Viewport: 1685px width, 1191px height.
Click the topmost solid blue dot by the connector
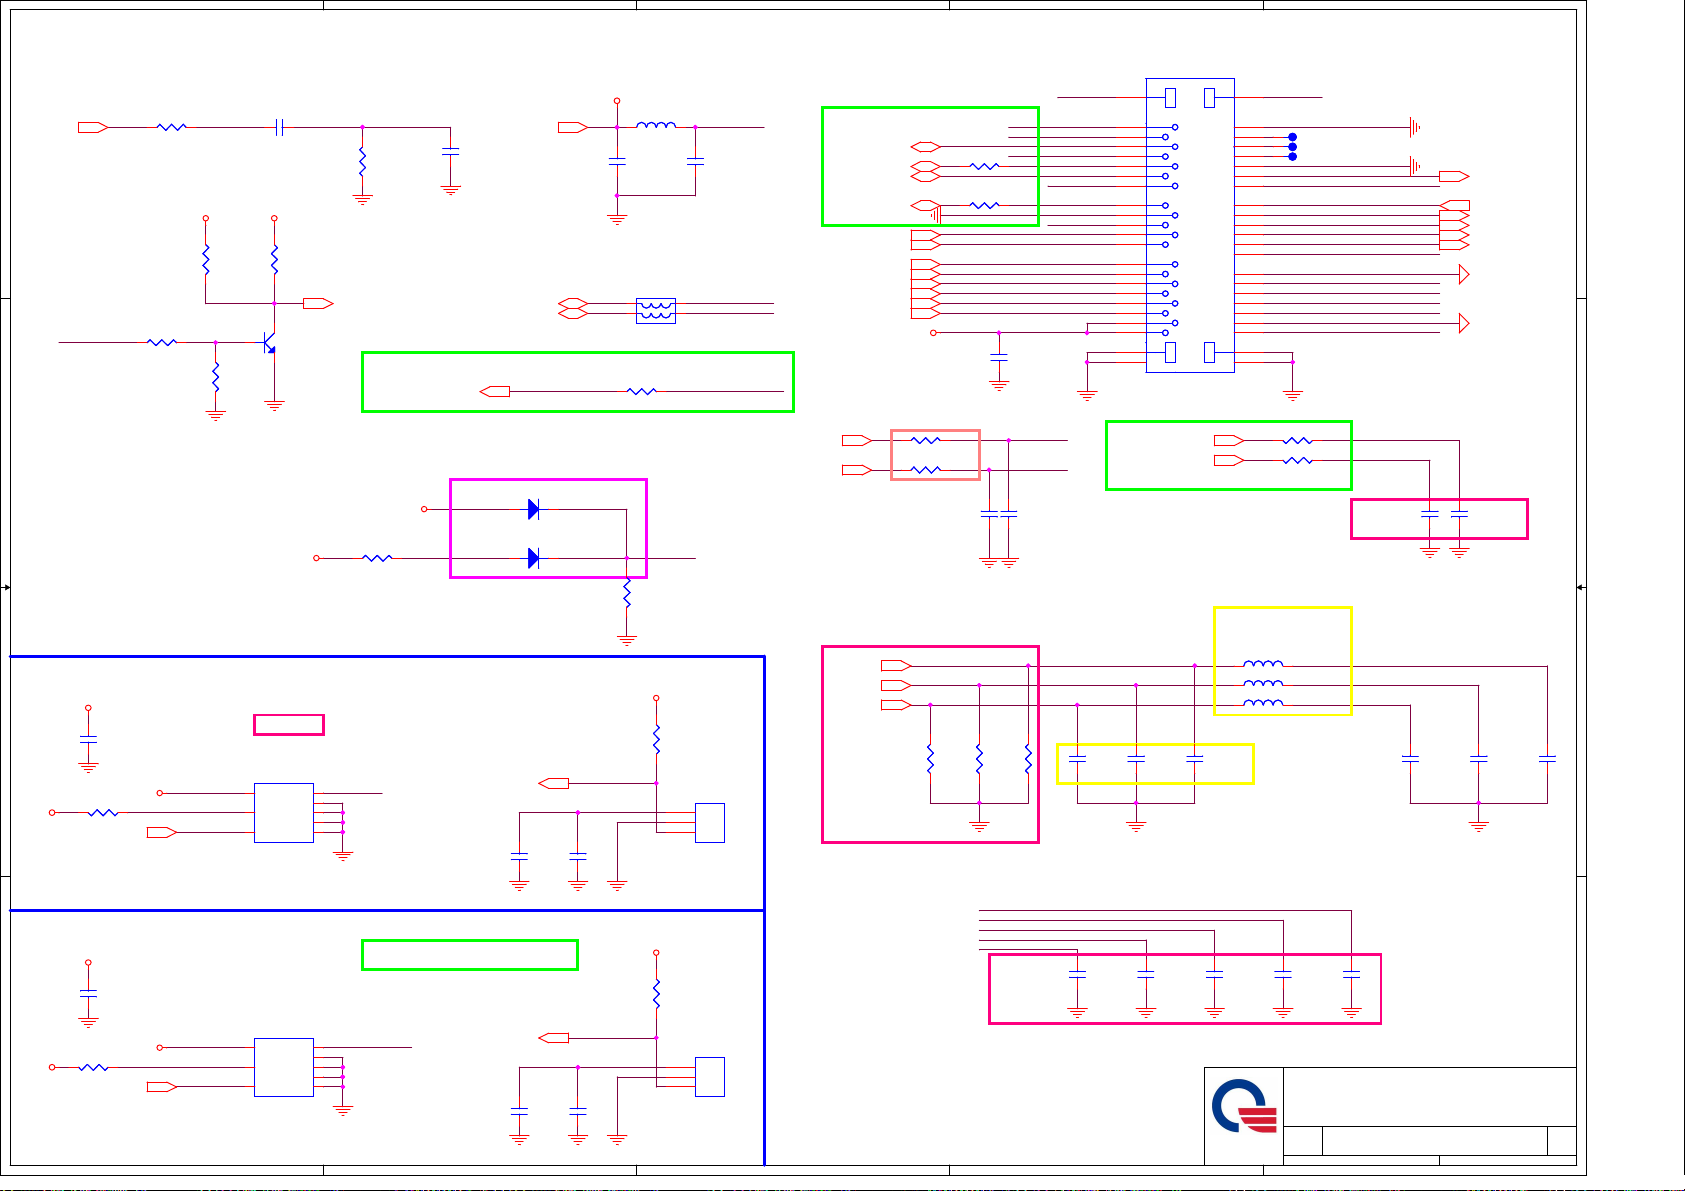click(1292, 137)
